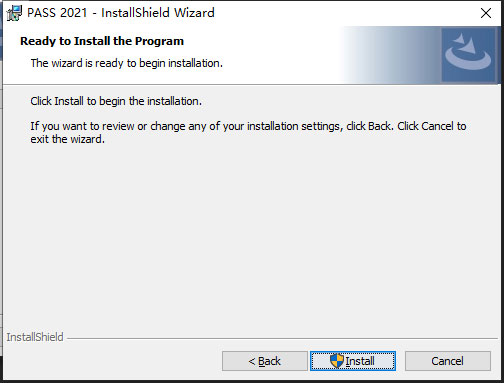Go back with the Back button
The width and height of the screenshot is (504, 383).
click(265, 361)
